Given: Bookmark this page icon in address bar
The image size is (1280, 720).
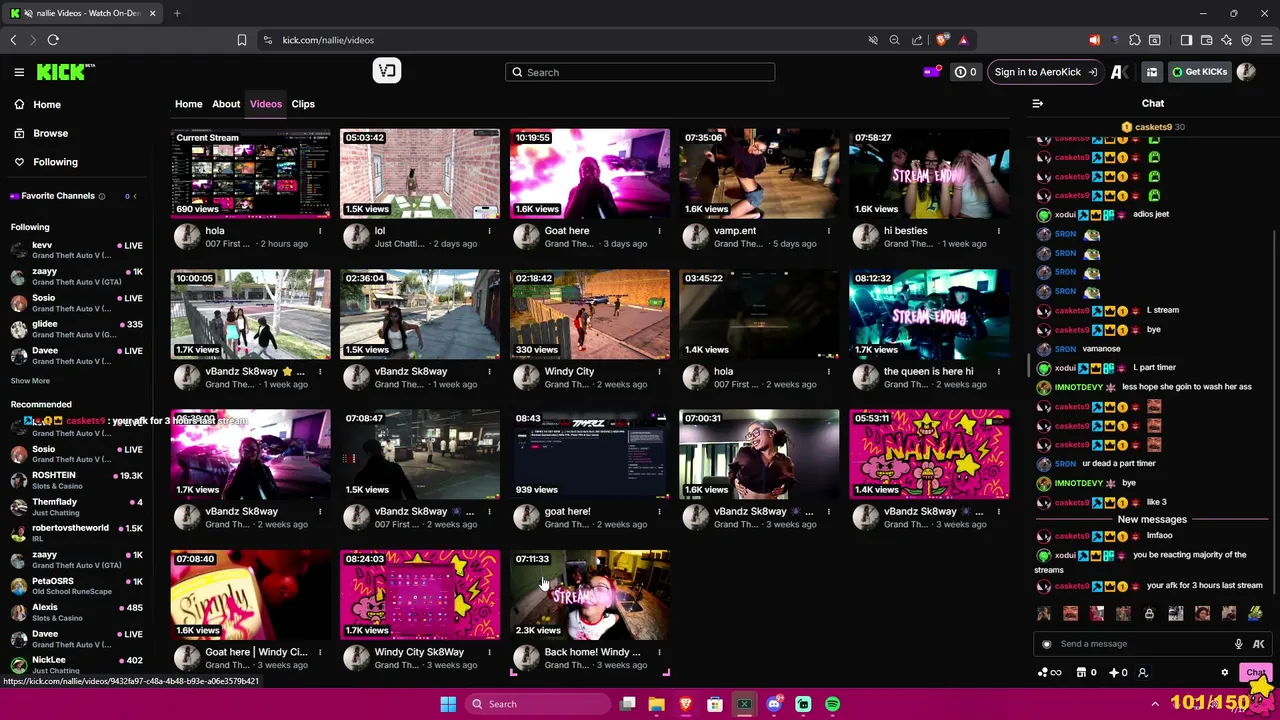Looking at the screenshot, I should 241,40.
